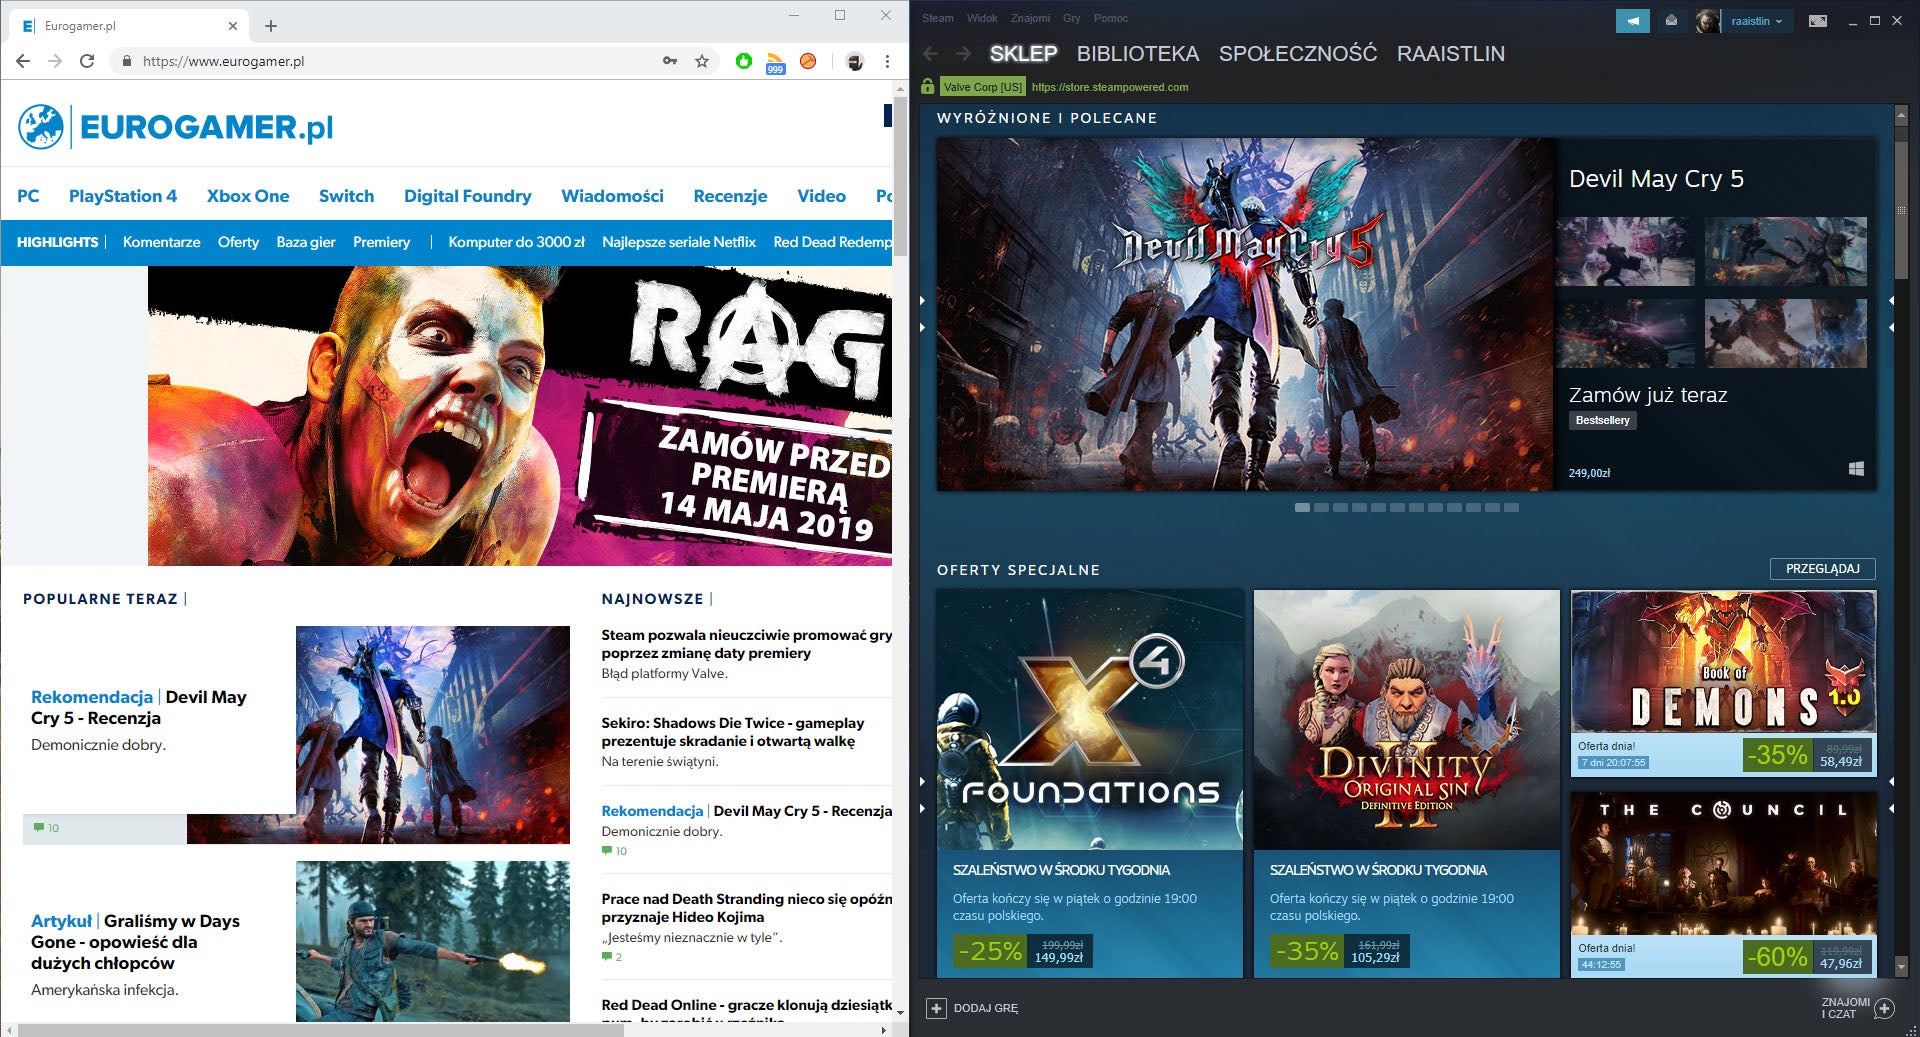The height and width of the screenshot is (1037, 1920).
Task: Click the plus icon next to DODAJ GRĘ
Action: tap(936, 1008)
